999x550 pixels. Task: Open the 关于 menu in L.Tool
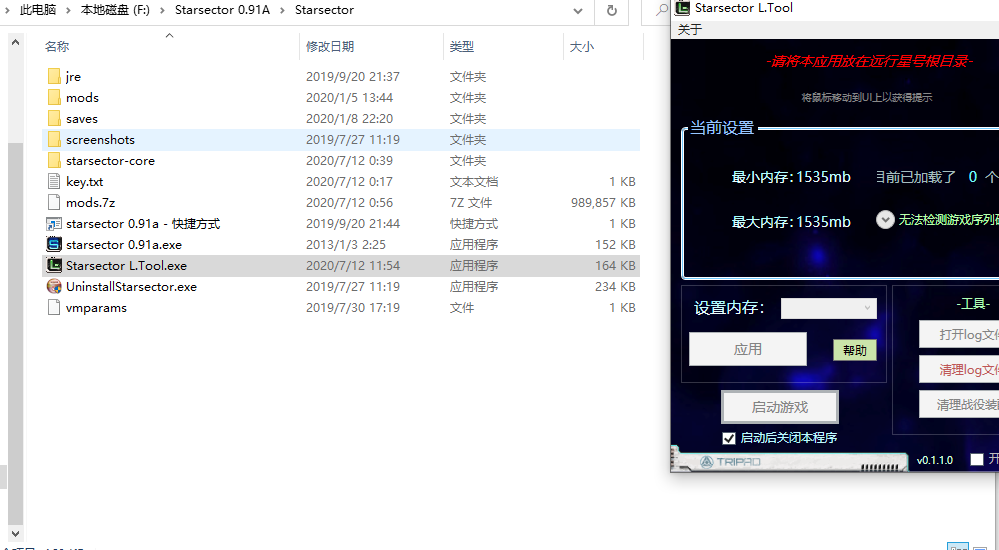tap(690, 30)
